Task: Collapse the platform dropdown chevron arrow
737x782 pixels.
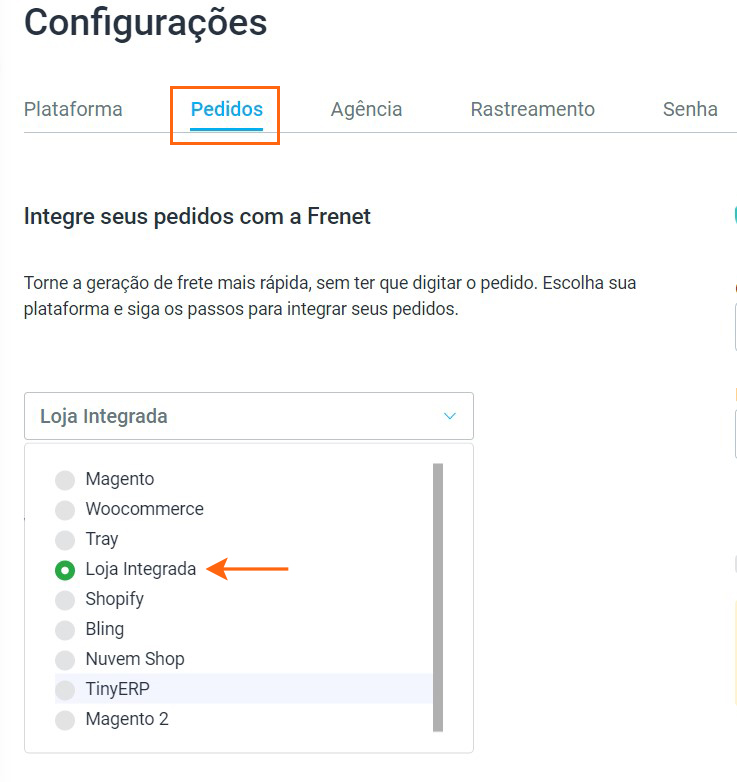Action: 450,416
